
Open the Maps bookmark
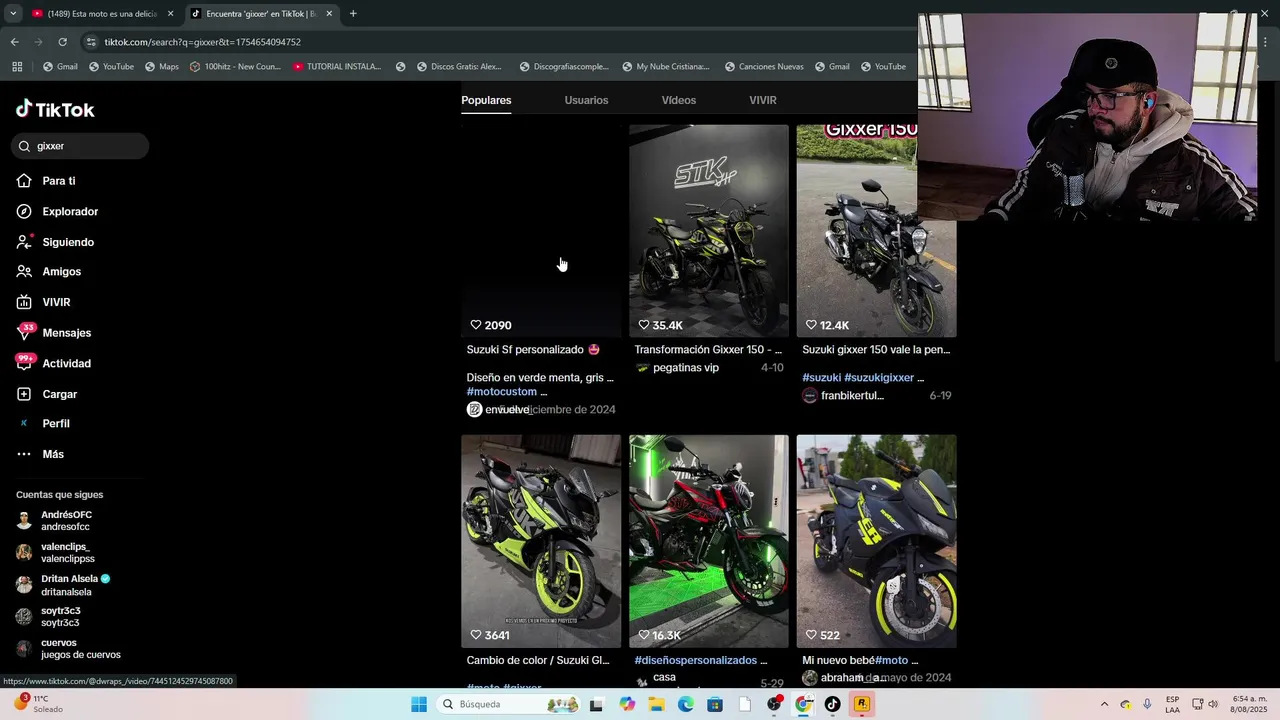(162, 67)
